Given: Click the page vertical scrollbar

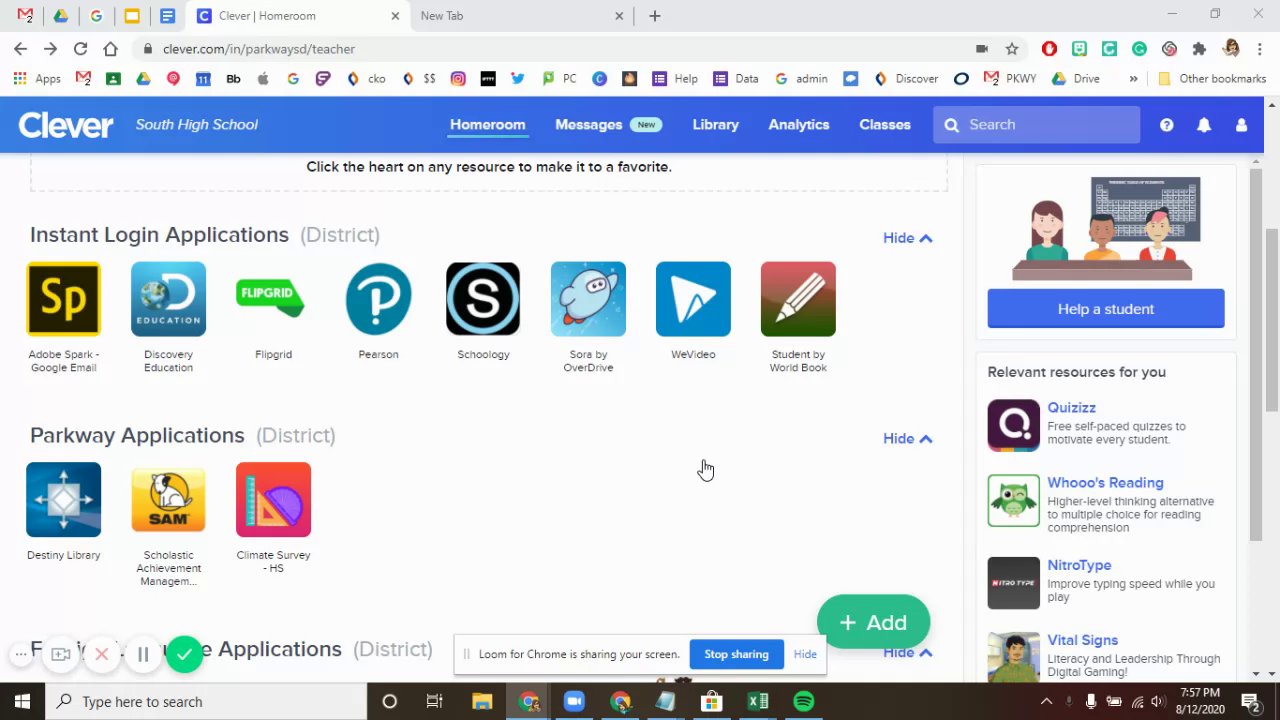Looking at the screenshot, I should [1271, 320].
